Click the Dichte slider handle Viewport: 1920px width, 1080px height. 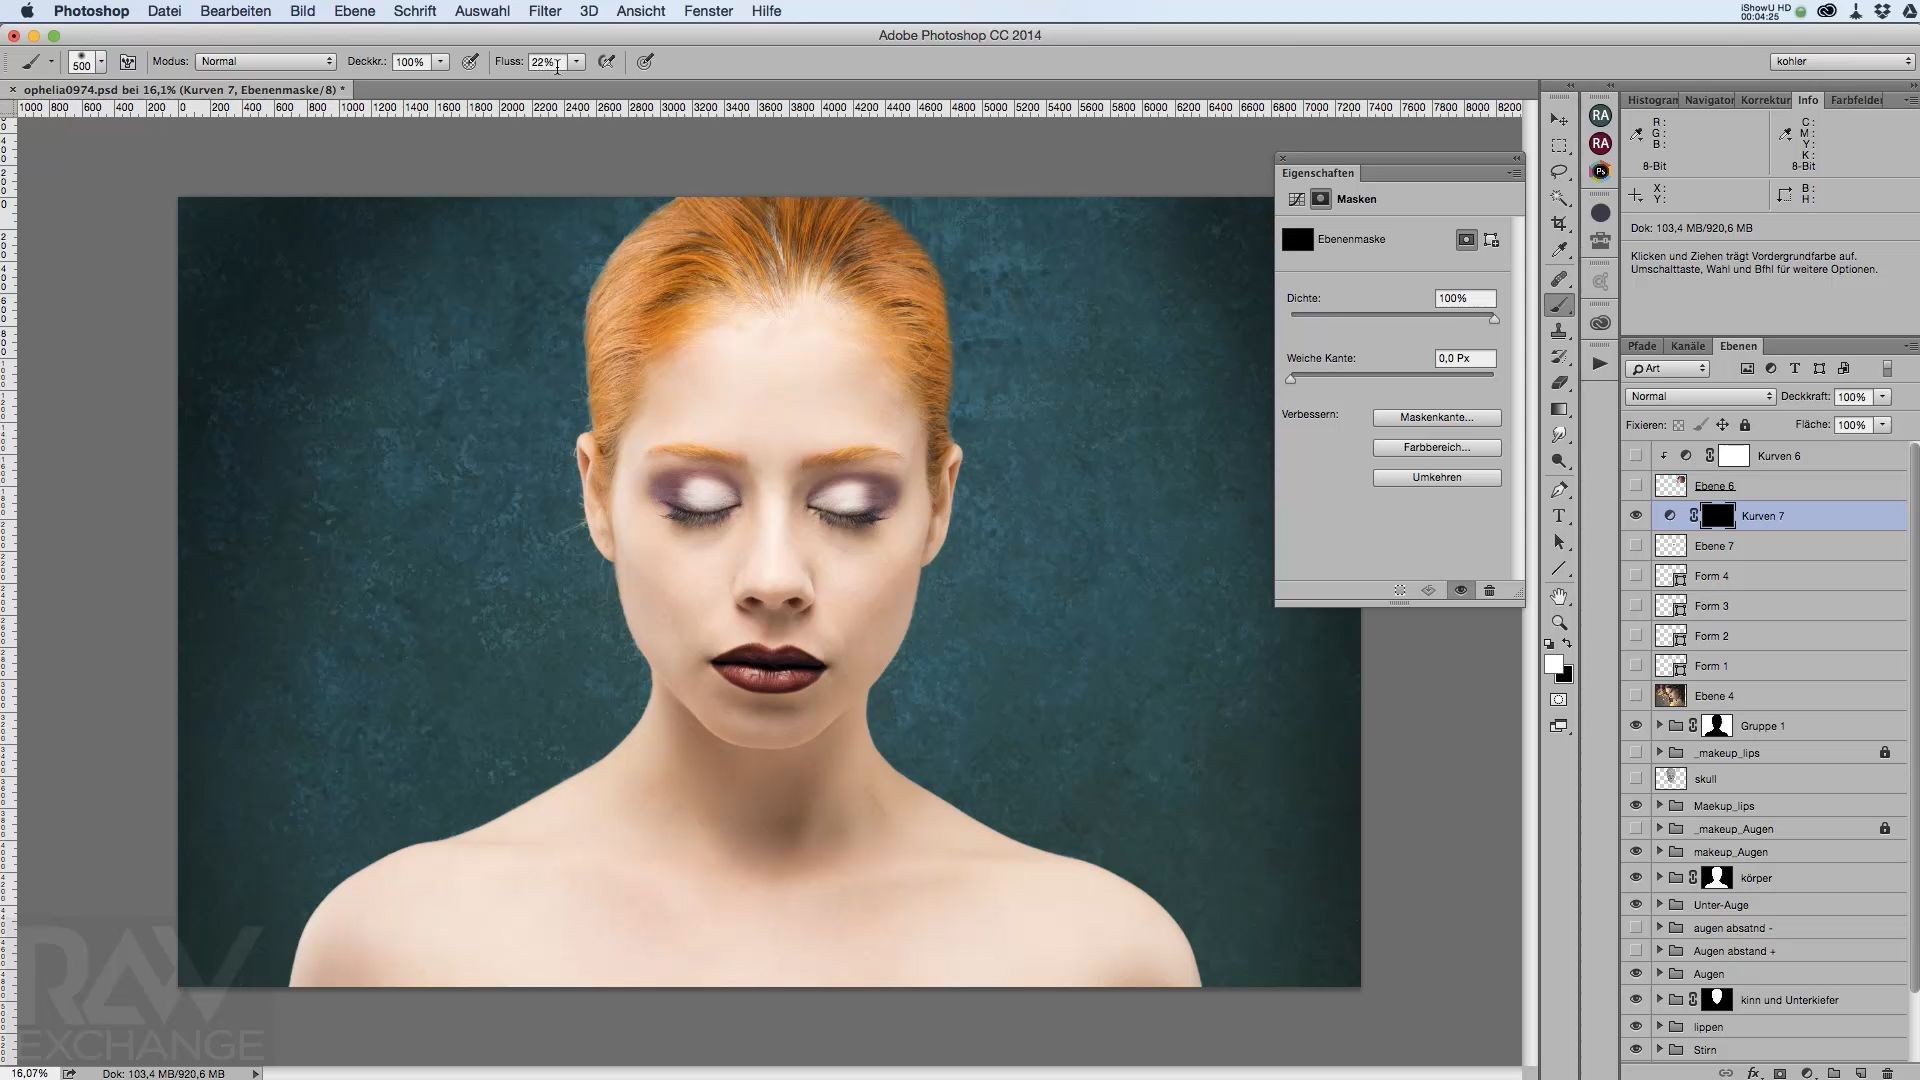tap(1494, 319)
